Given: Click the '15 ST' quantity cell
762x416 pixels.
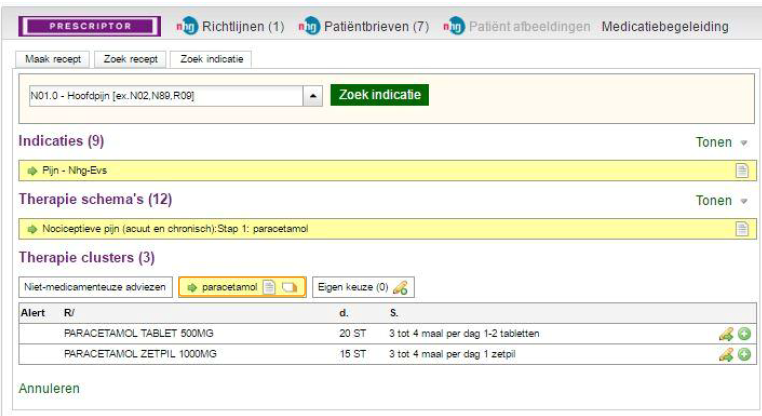Looking at the screenshot, I should point(352,354).
